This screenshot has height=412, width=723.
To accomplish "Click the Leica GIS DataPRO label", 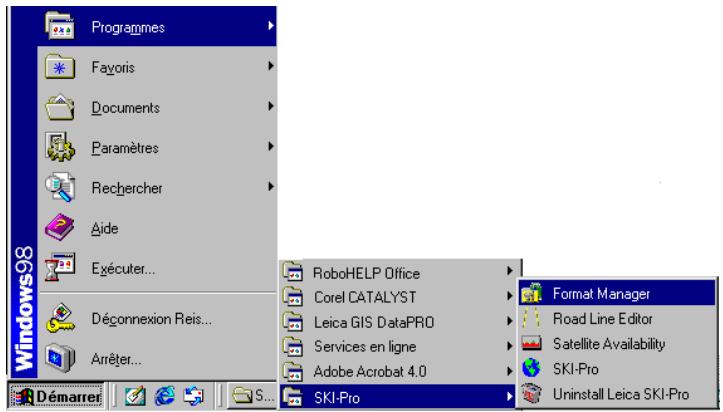I will [374, 322].
